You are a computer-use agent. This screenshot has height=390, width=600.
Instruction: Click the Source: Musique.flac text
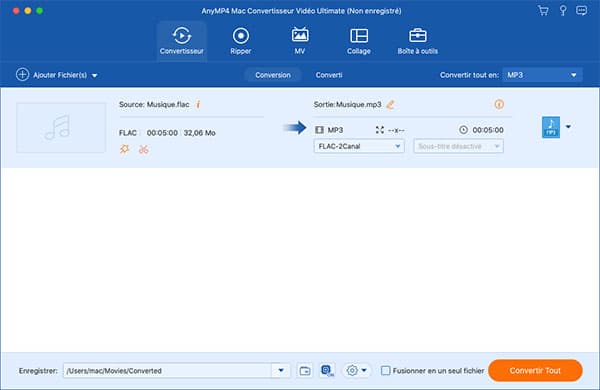[x=154, y=104]
